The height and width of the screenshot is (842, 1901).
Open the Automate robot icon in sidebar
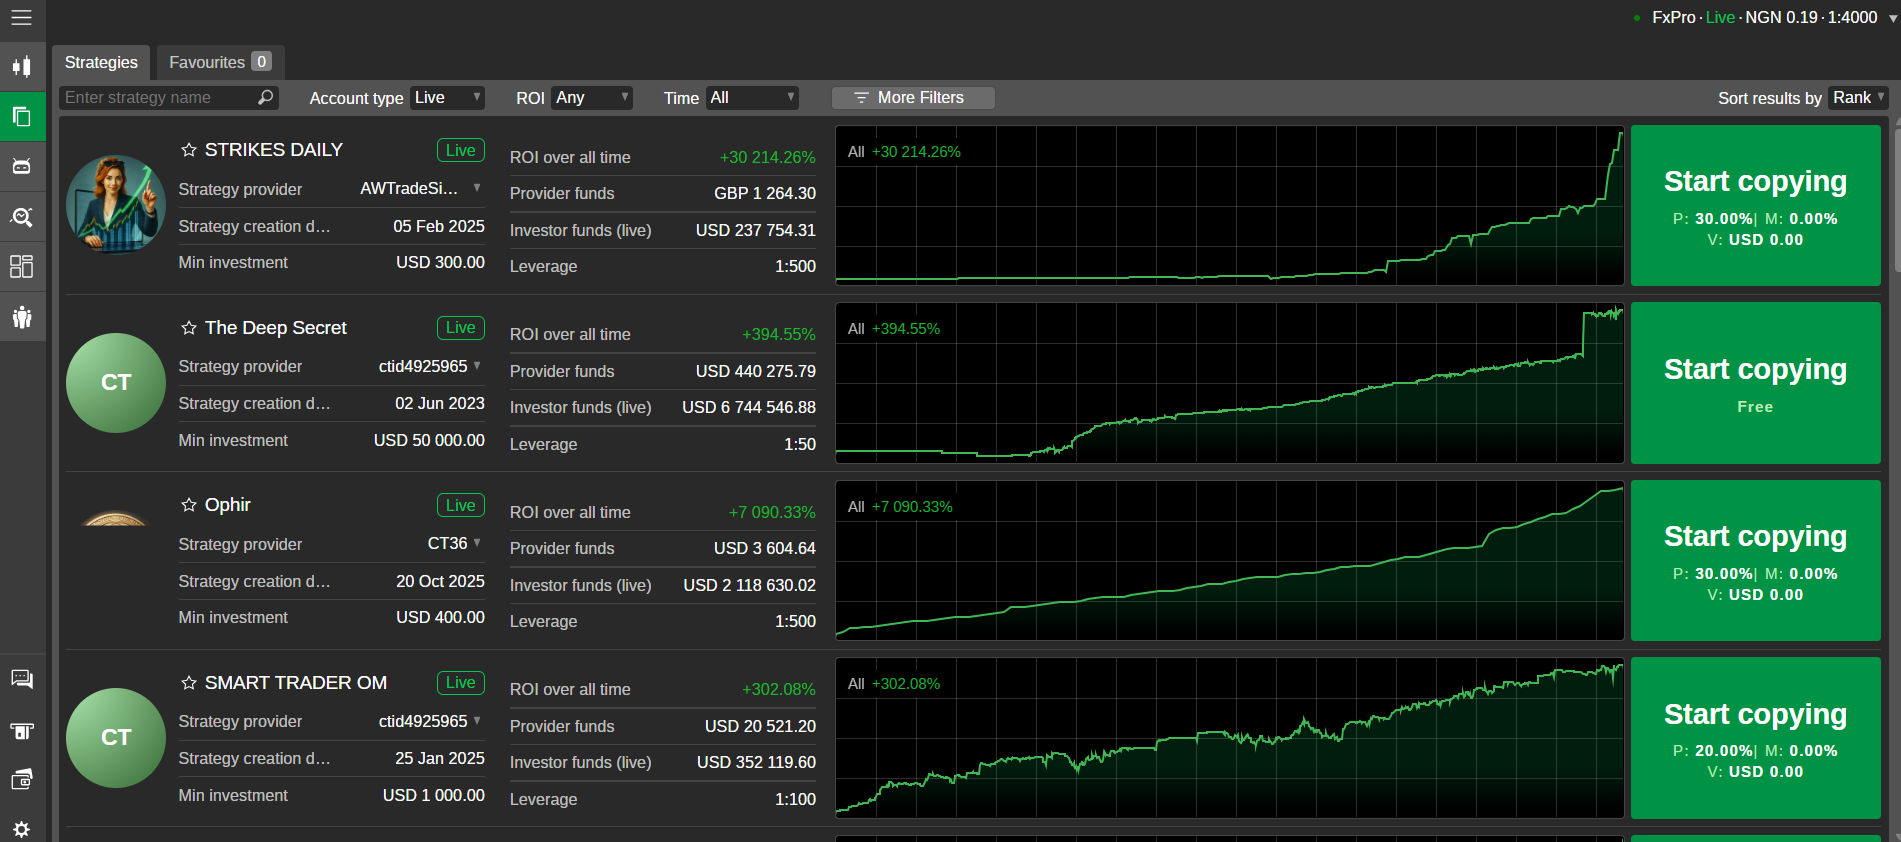pos(21,166)
